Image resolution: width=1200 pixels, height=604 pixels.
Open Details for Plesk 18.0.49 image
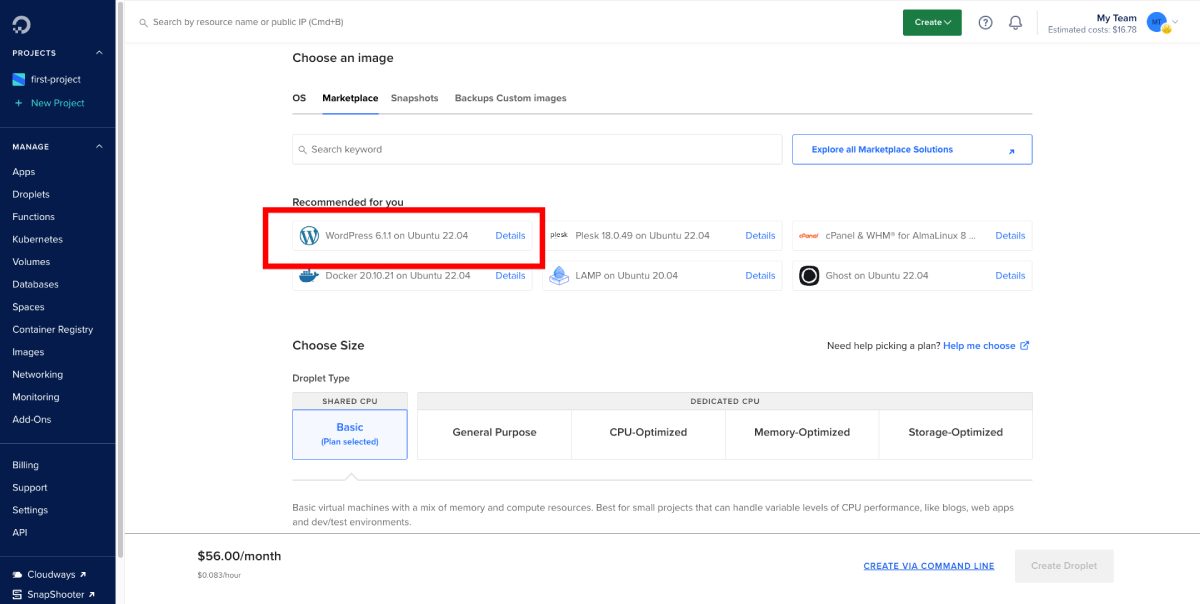[x=760, y=236]
